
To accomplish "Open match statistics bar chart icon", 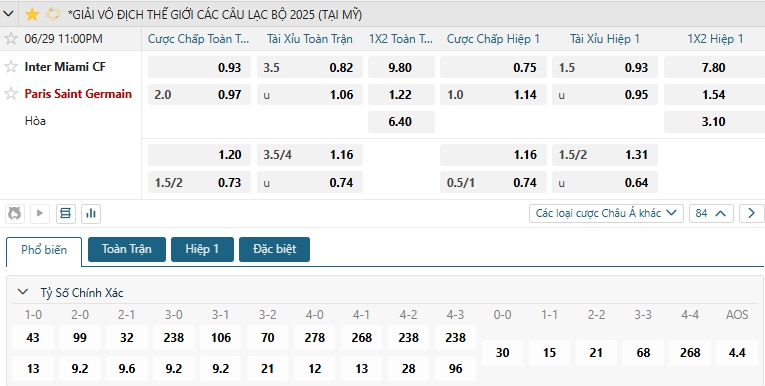I will pos(91,213).
